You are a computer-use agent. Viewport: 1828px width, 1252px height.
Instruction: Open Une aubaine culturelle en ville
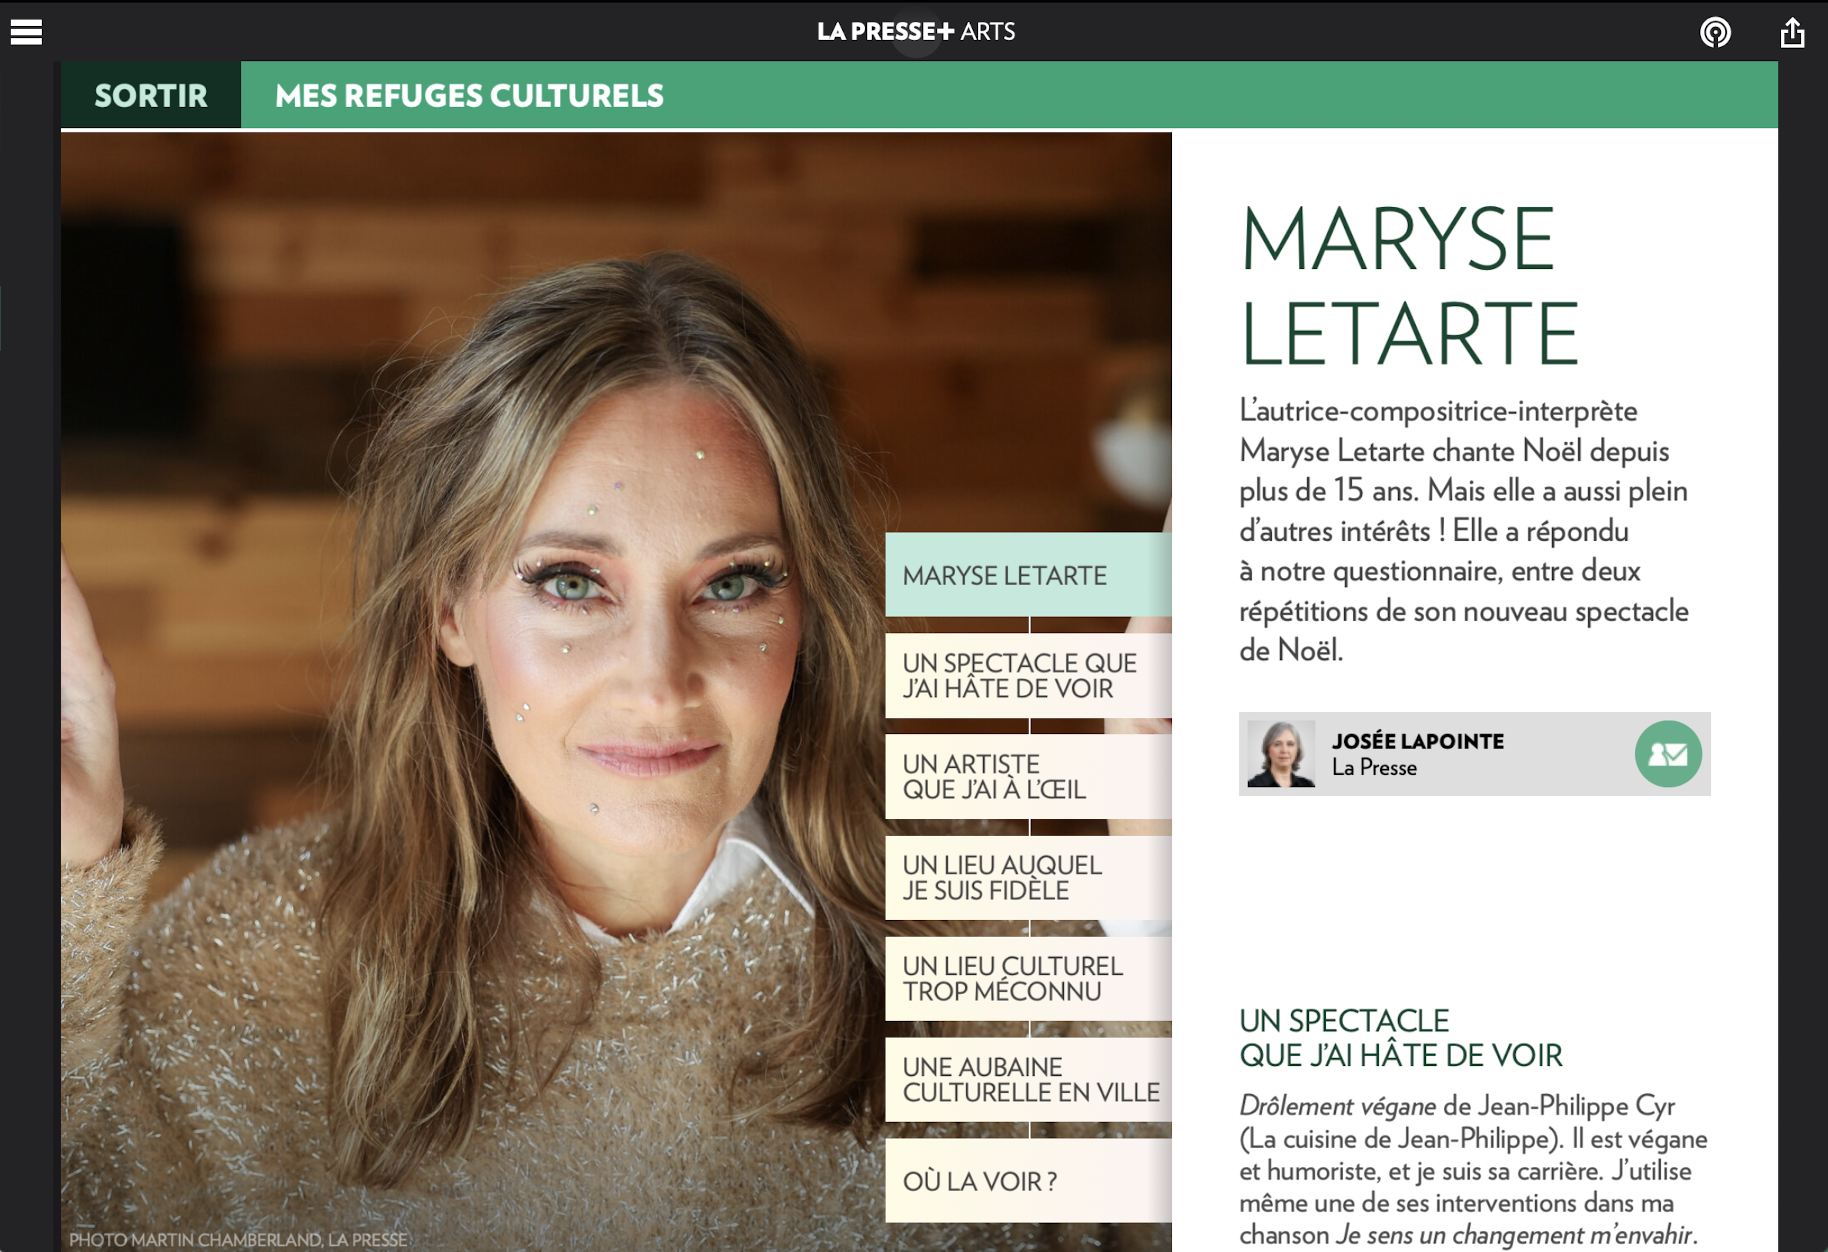1028,1080
